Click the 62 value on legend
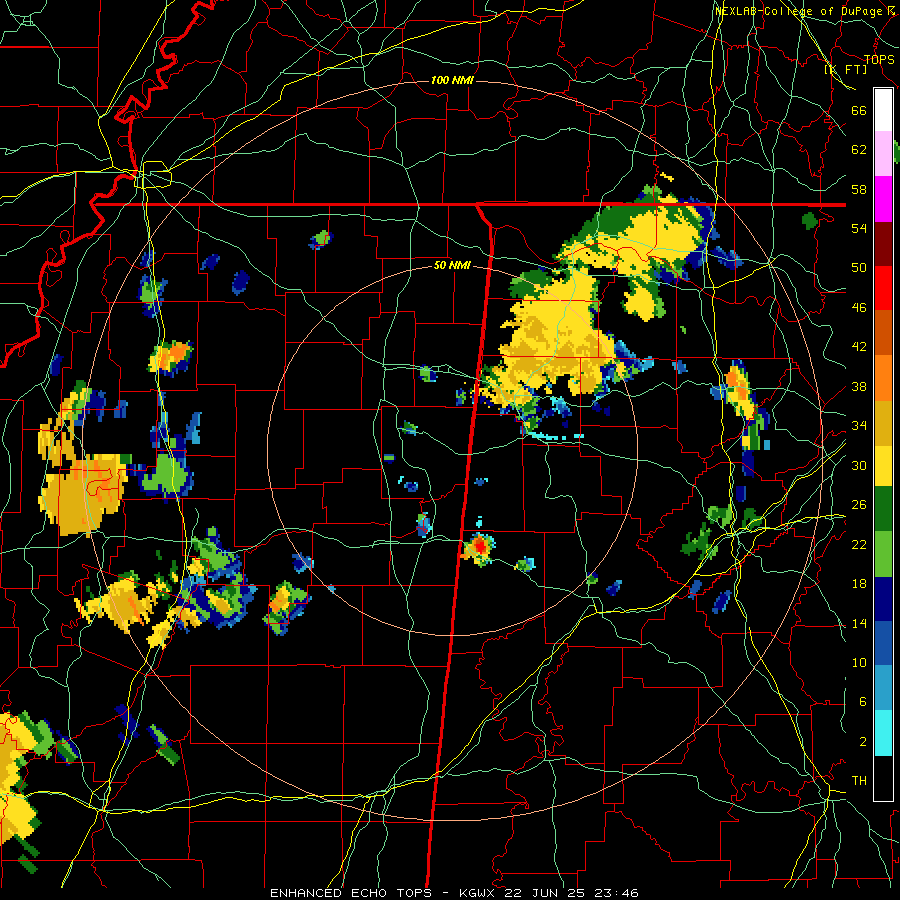This screenshot has width=900, height=900. click(x=859, y=150)
